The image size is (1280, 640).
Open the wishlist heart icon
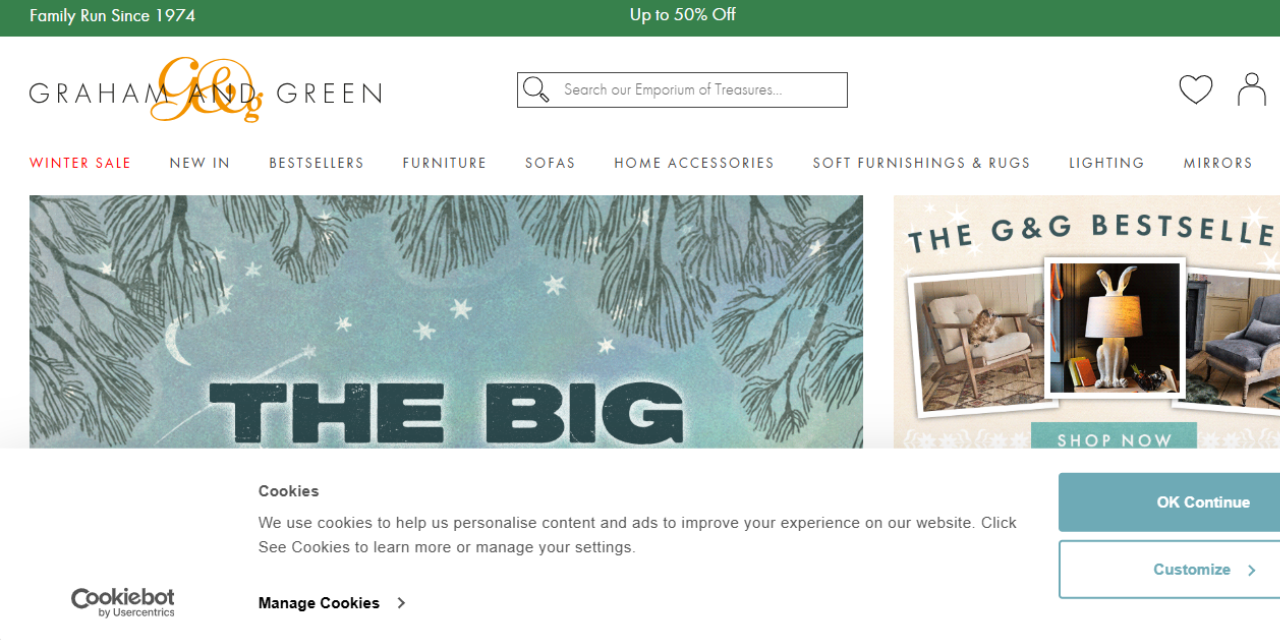1195,90
